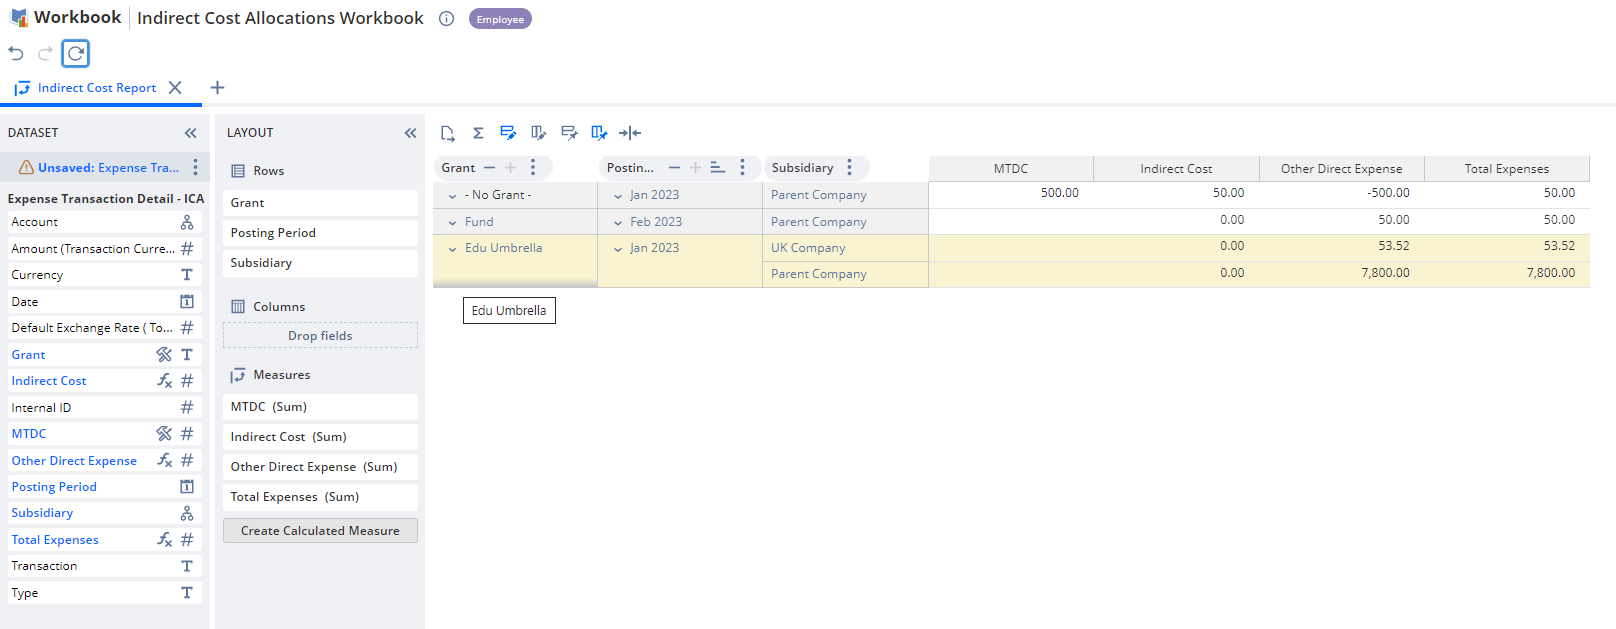The width and height of the screenshot is (1616, 629).
Task: Select Grant in layout Rows
Action: (320, 203)
